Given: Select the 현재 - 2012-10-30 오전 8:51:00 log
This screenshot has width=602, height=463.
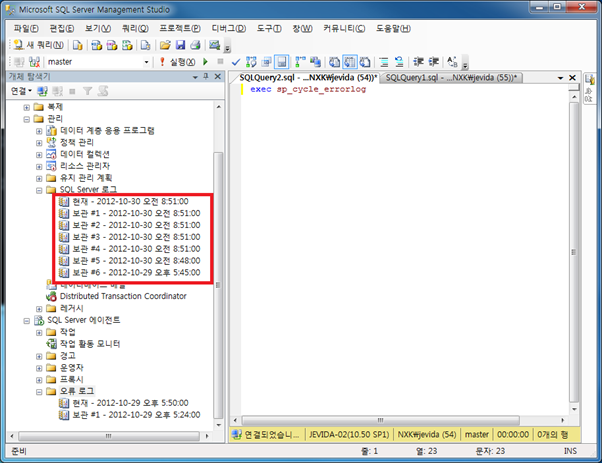Looking at the screenshot, I should [x=131, y=202].
